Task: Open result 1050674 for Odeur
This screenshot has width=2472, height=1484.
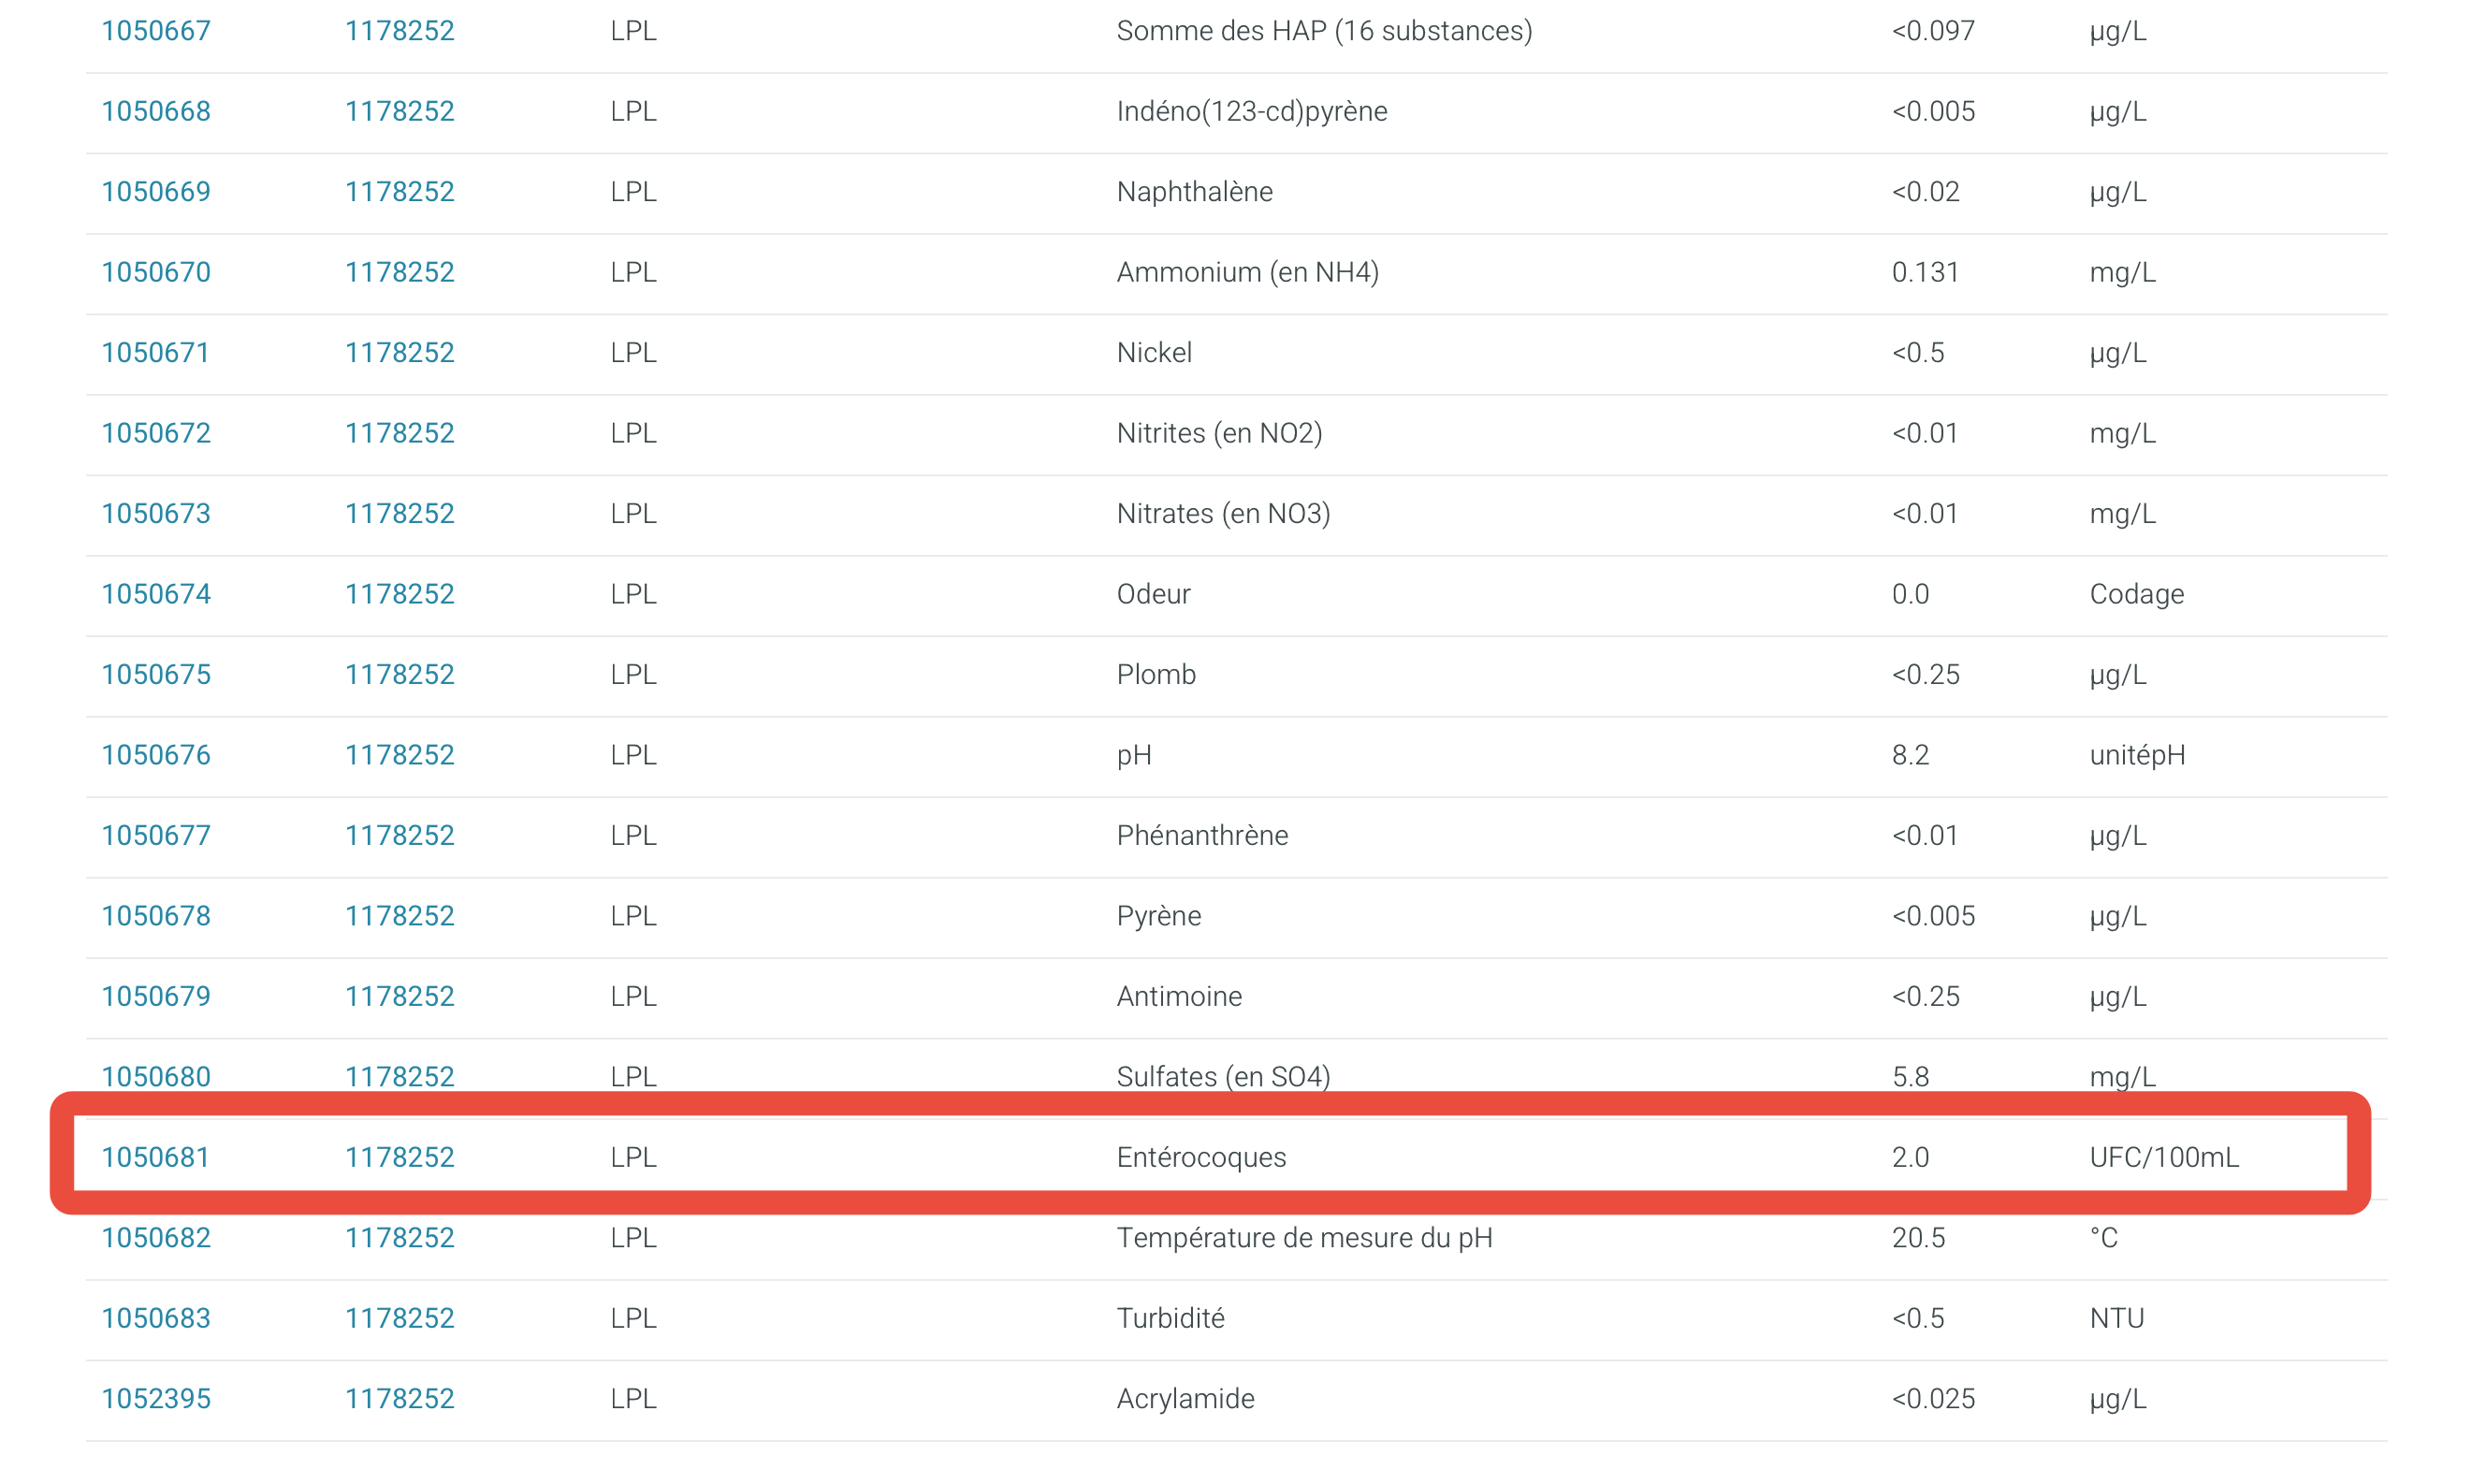Action: click(156, 594)
